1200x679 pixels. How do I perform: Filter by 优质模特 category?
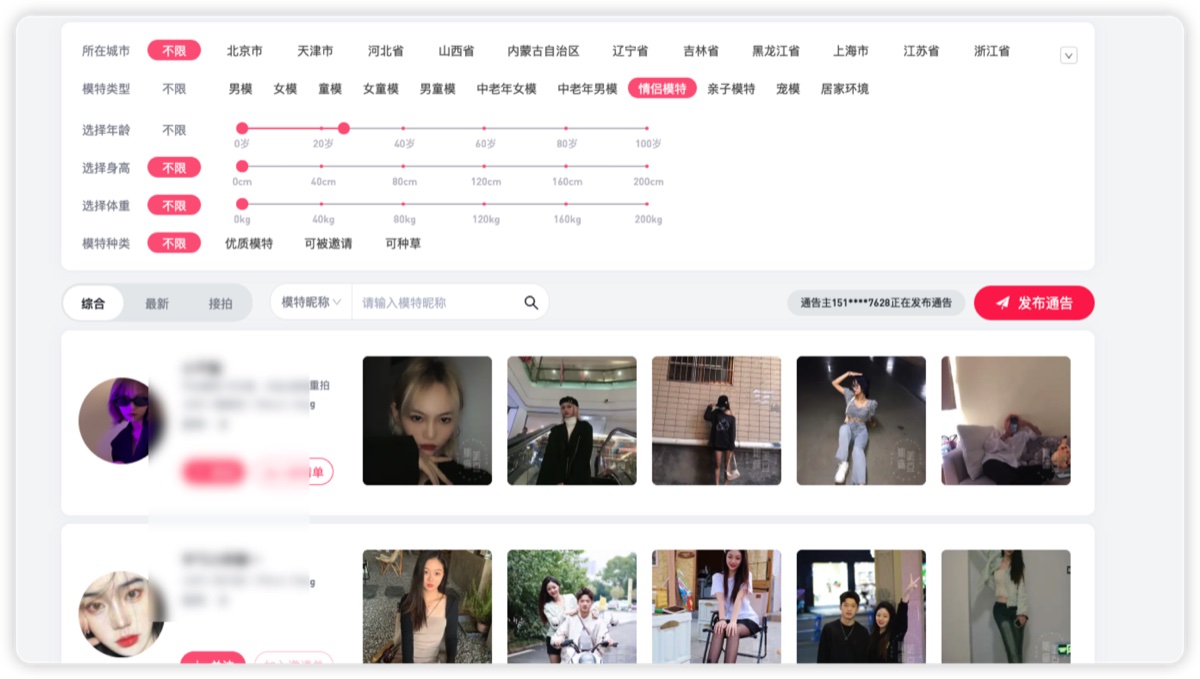pos(249,243)
